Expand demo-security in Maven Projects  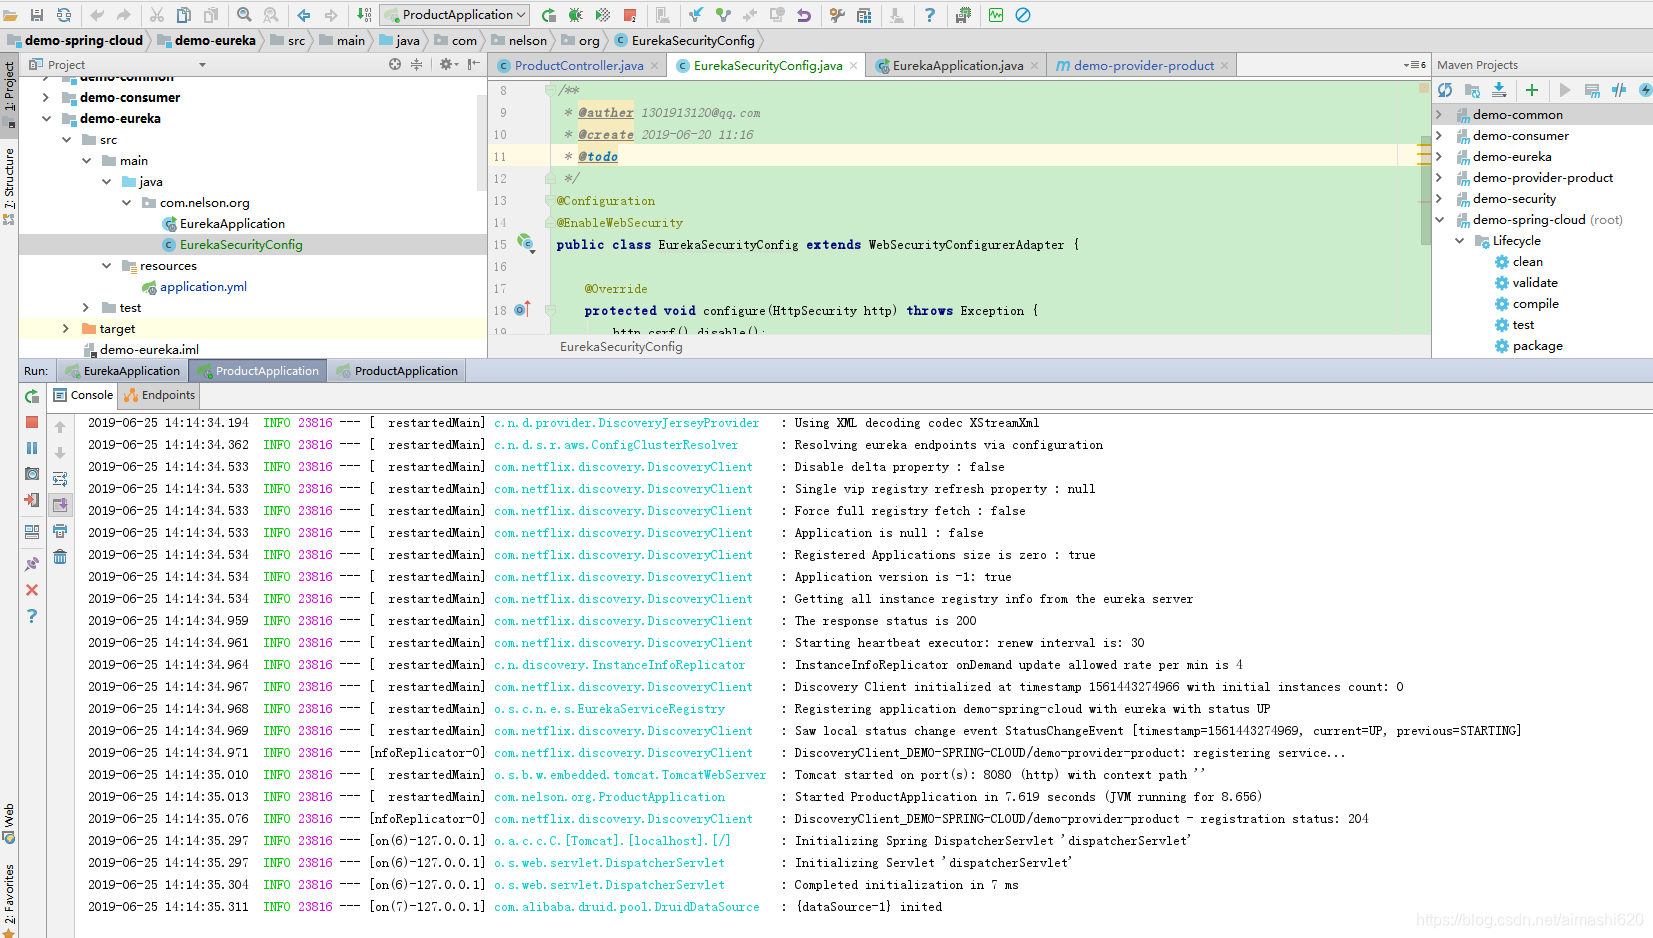[x=1439, y=198]
